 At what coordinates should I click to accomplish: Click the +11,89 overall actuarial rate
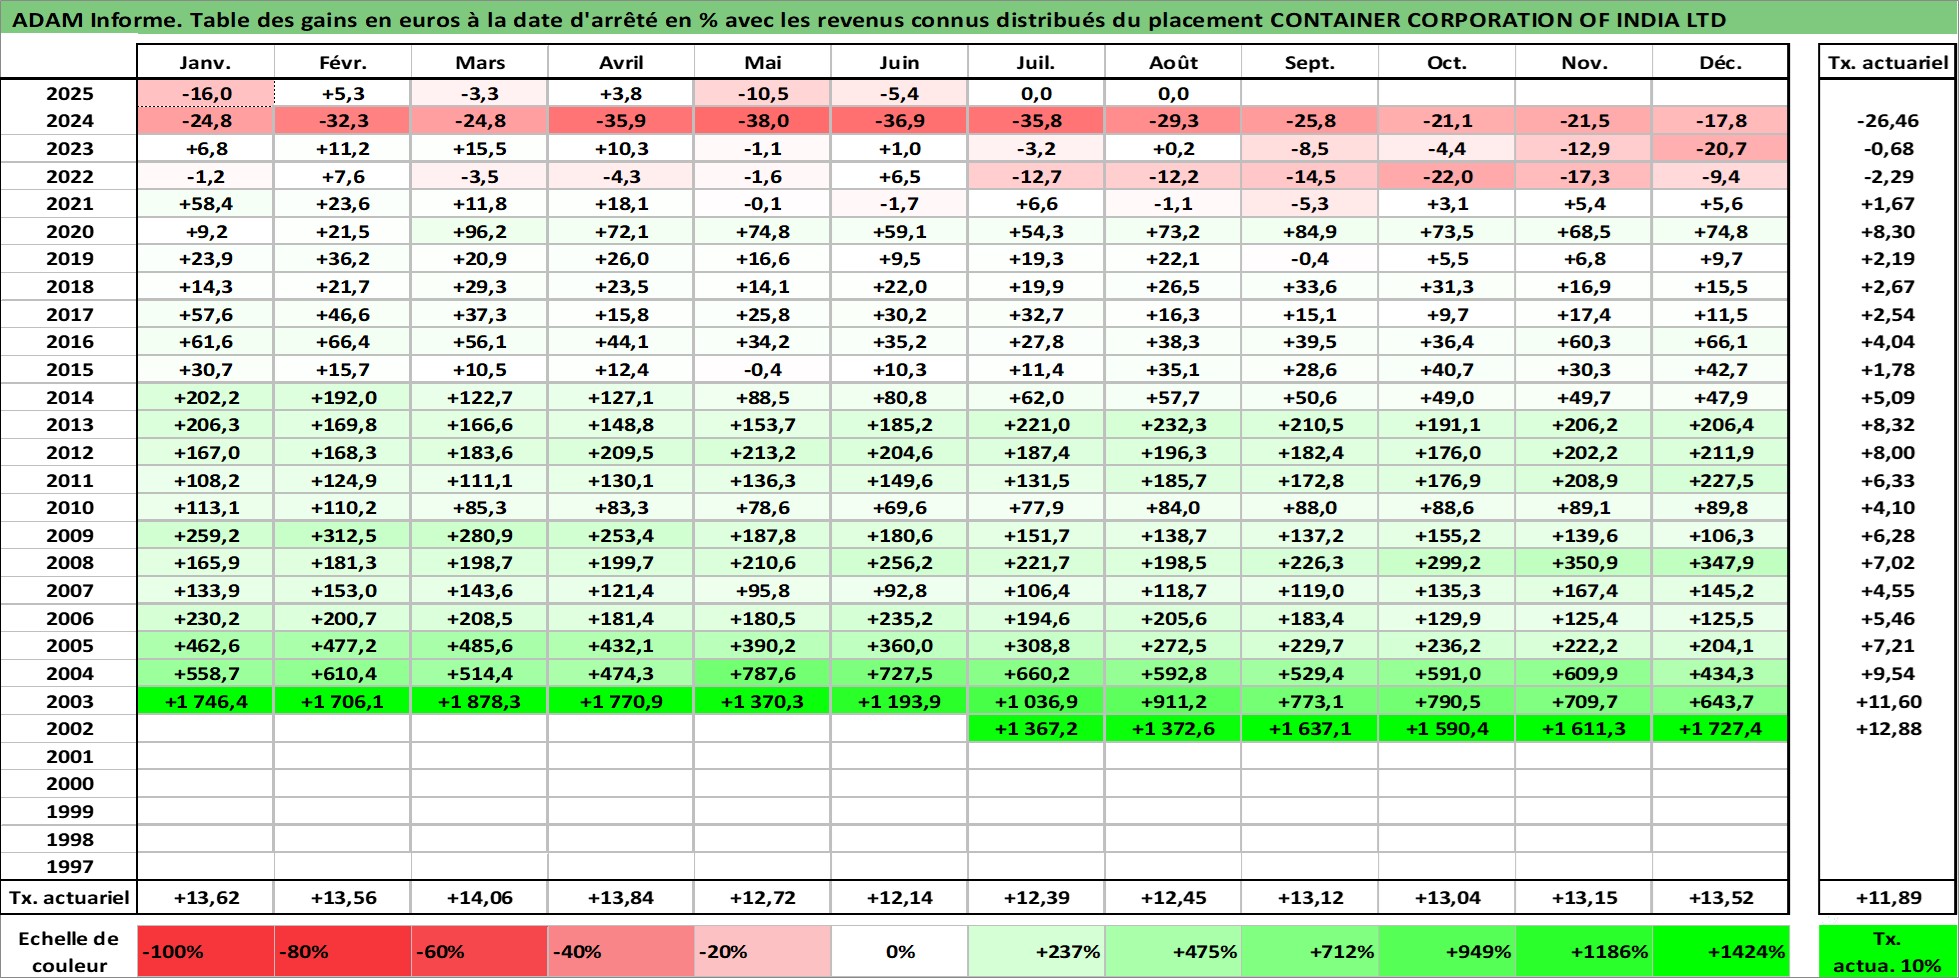[x=1888, y=898]
